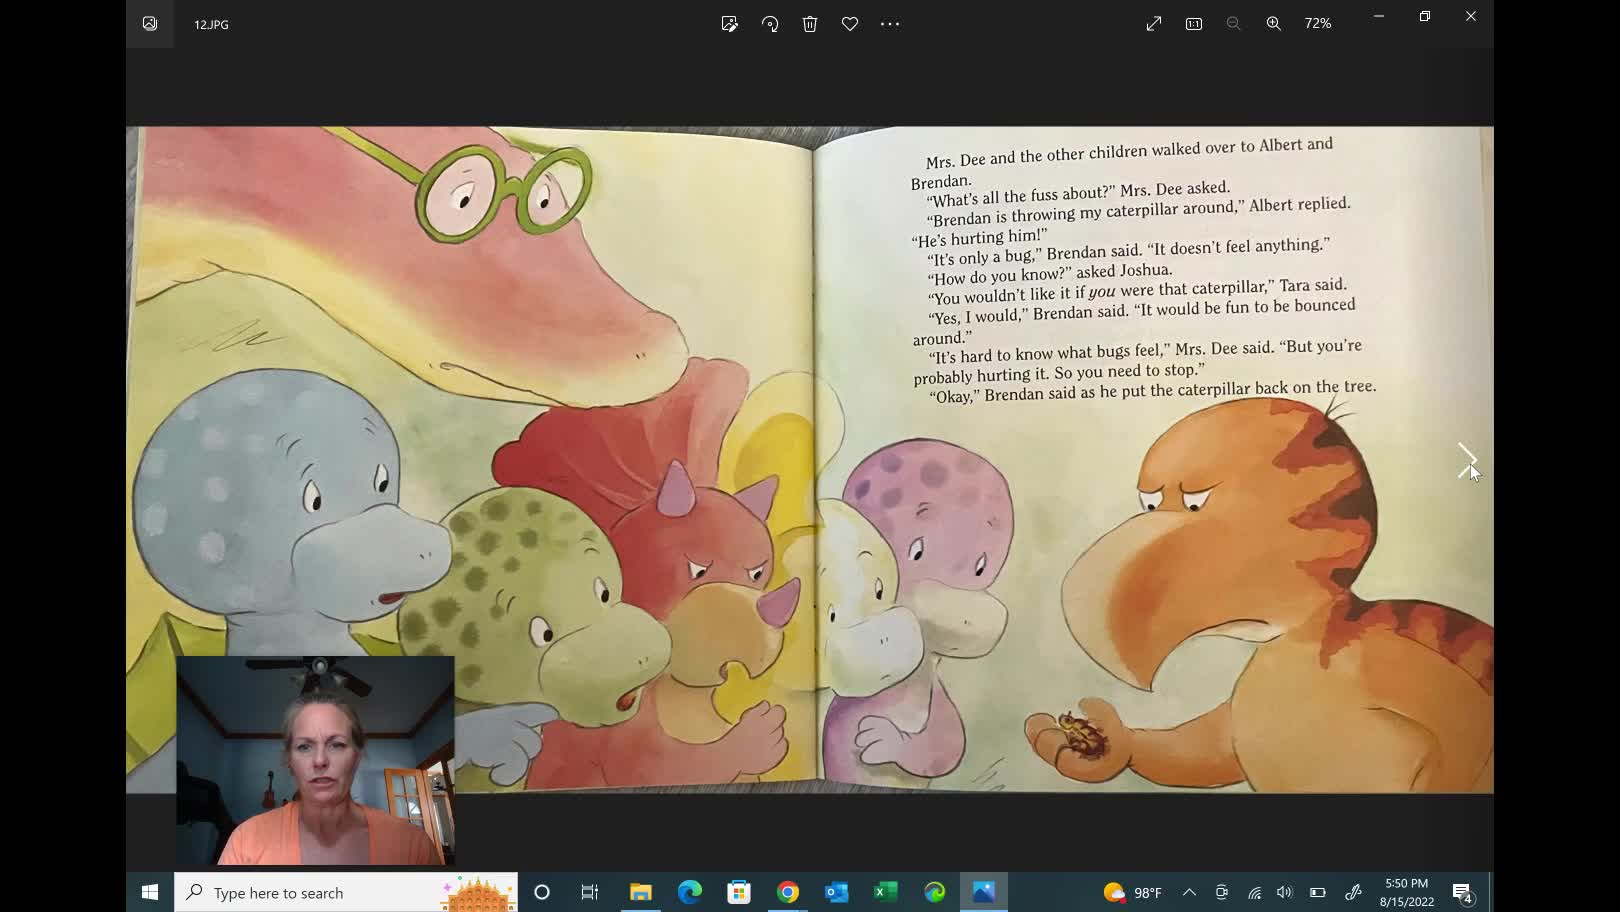Click the webcam video thumbnail overlay
Image resolution: width=1620 pixels, height=912 pixels.
pos(315,760)
